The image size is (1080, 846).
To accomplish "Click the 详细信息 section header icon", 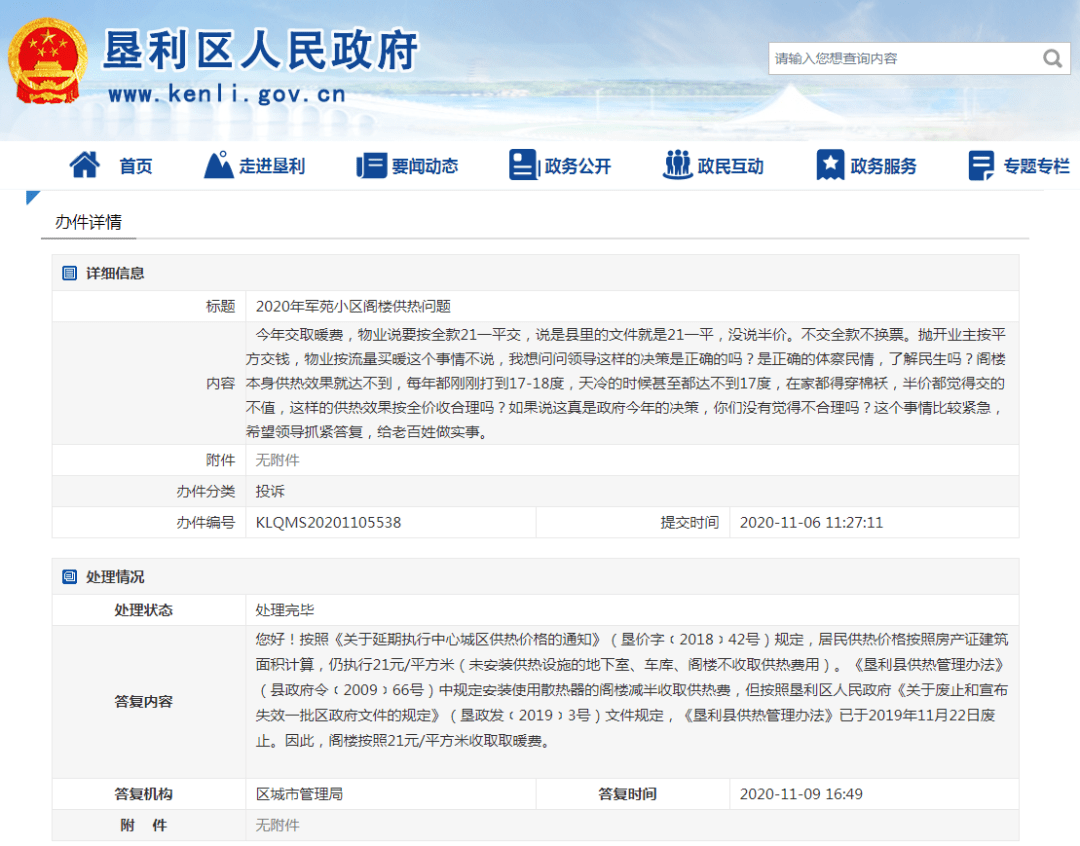I will [x=69, y=273].
